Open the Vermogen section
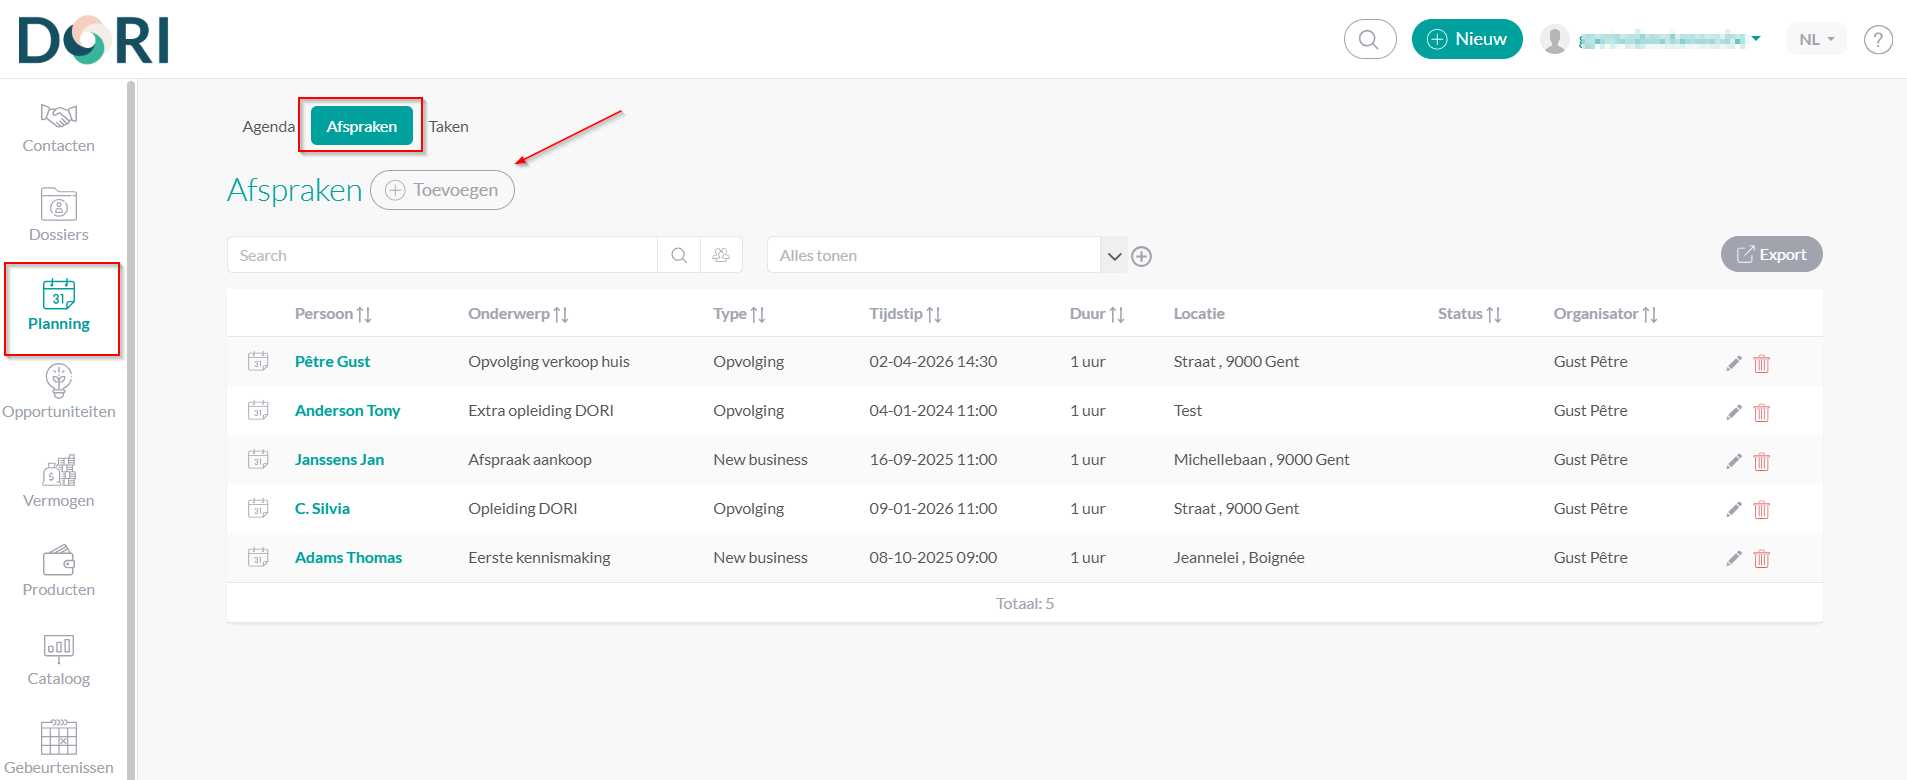The width and height of the screenshot is (1907, 780). pyautogui.click(x=58, y=482)
